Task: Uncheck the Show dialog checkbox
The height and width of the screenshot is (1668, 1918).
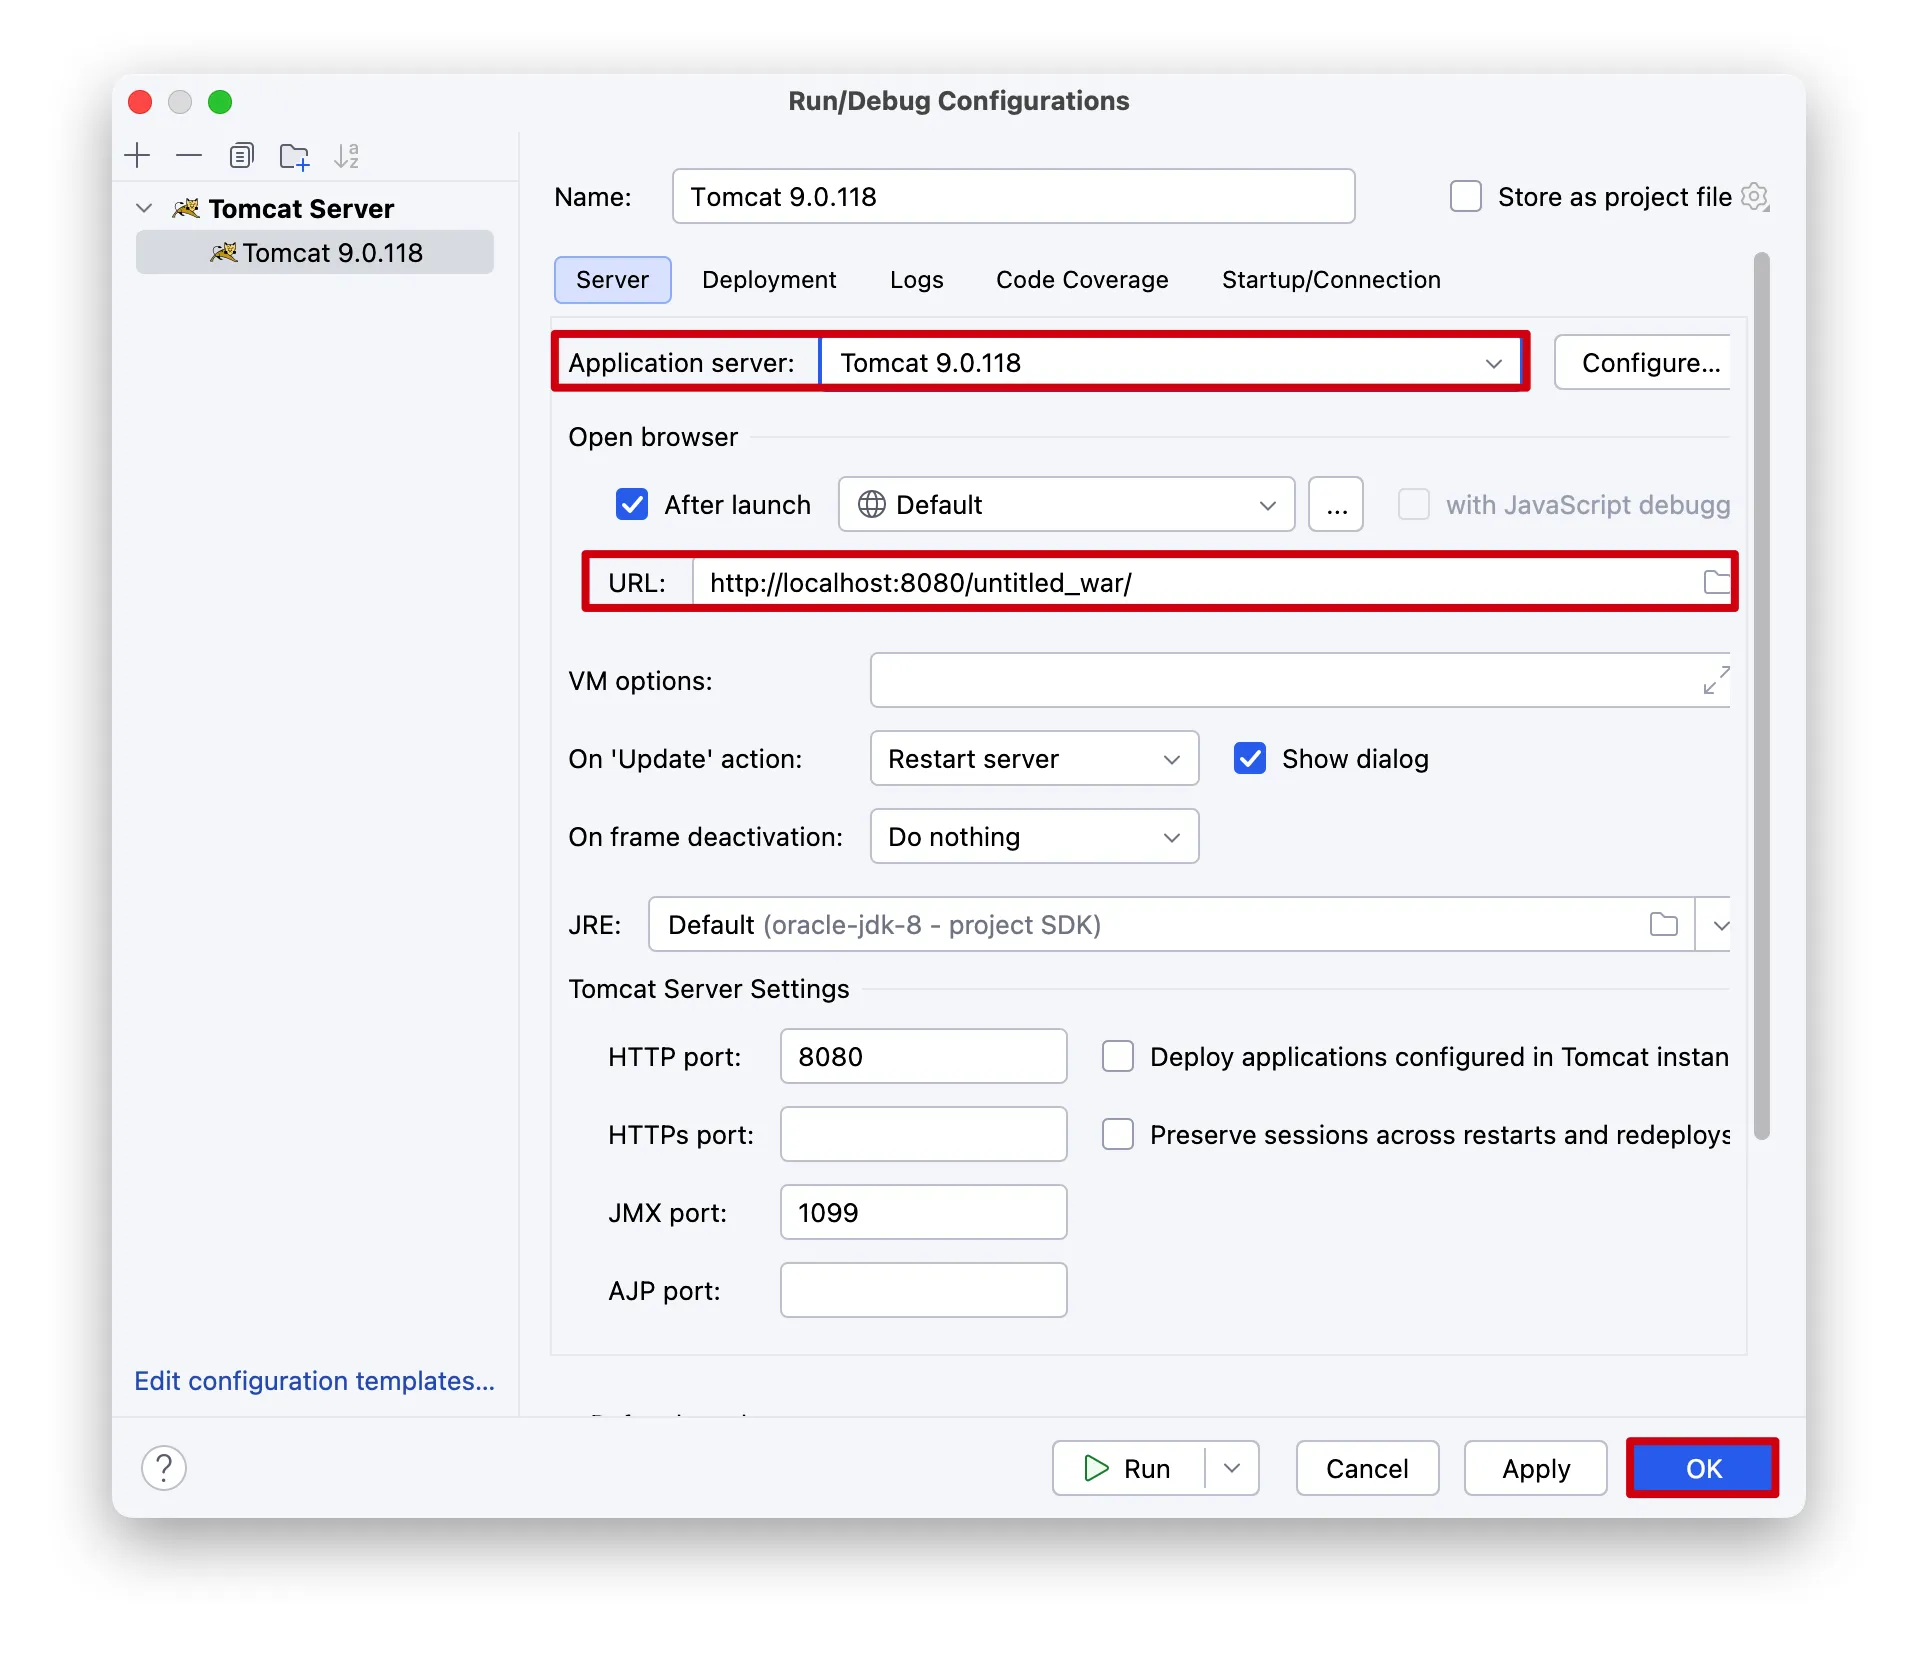Action: tap(1250, 759)
